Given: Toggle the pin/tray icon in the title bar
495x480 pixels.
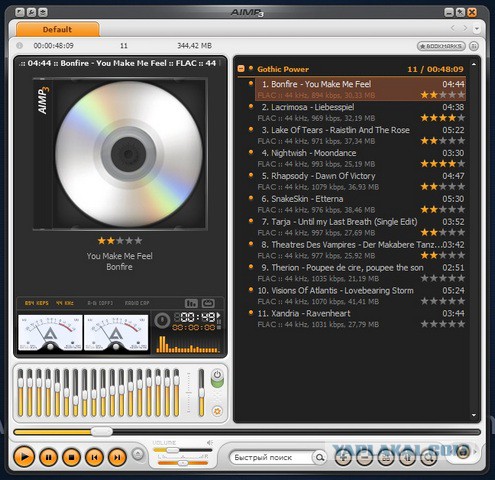Looking at the screenshot, I should point(460,13).
